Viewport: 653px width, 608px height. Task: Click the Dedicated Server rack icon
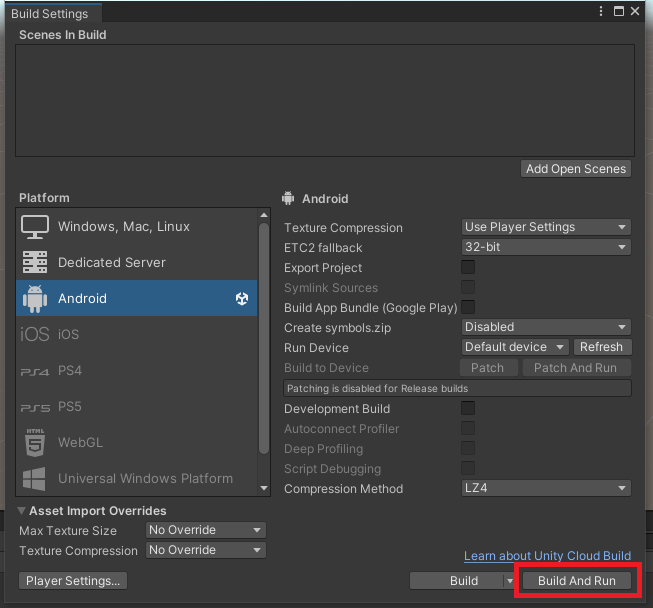(35, 262)
